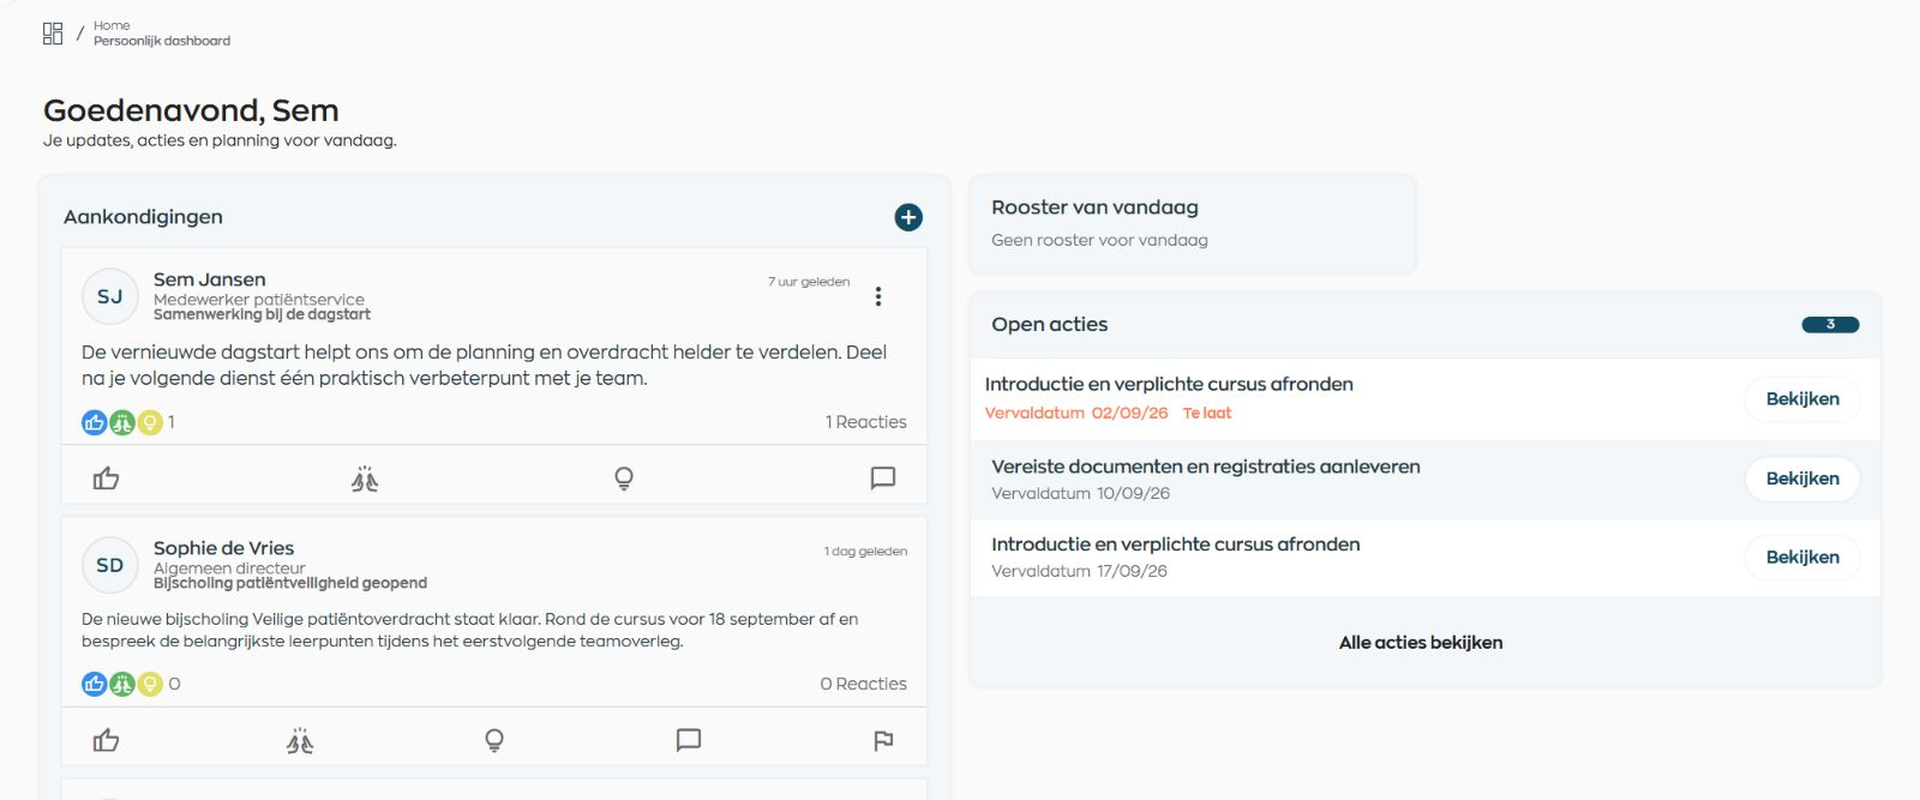
Task: Like Sophie de Vries's announcement with thumbs-up
Action: pos(106,741)
